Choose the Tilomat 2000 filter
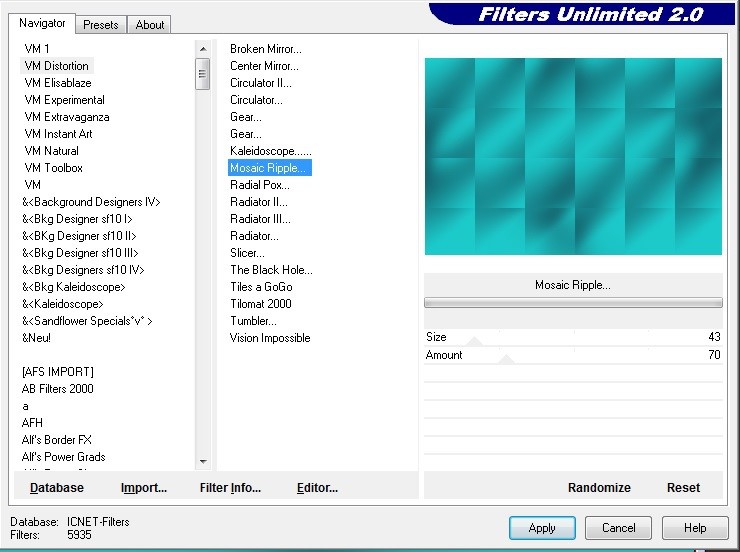 pos(261,303)
